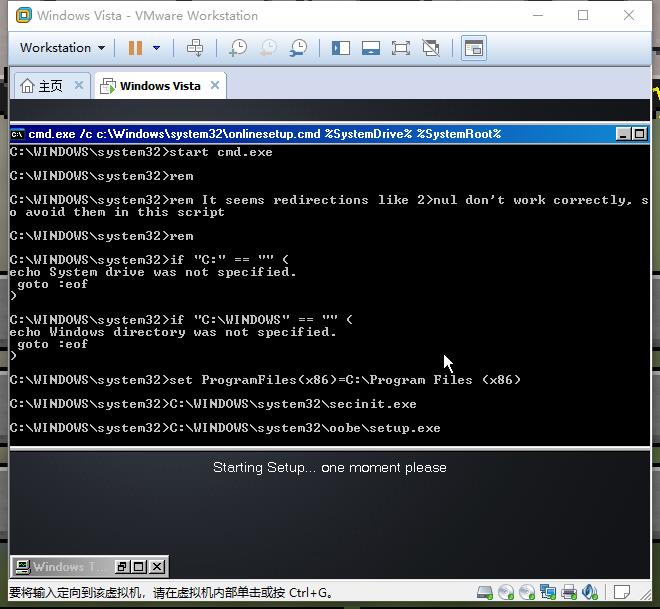Click the line 'C:\WINDOWS\system32>start cmd.exe'
Image resolution: width=660 pixels, height=609 pixels.
click(141, 152)
